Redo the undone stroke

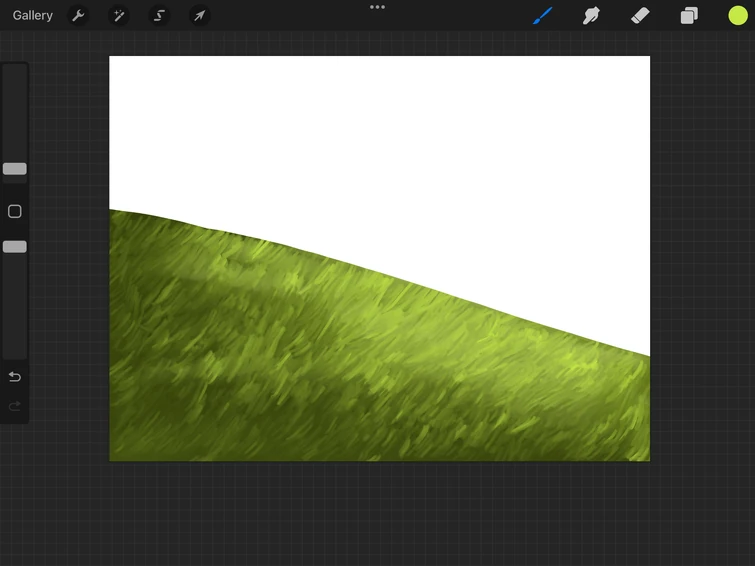(x=15, y=406)
